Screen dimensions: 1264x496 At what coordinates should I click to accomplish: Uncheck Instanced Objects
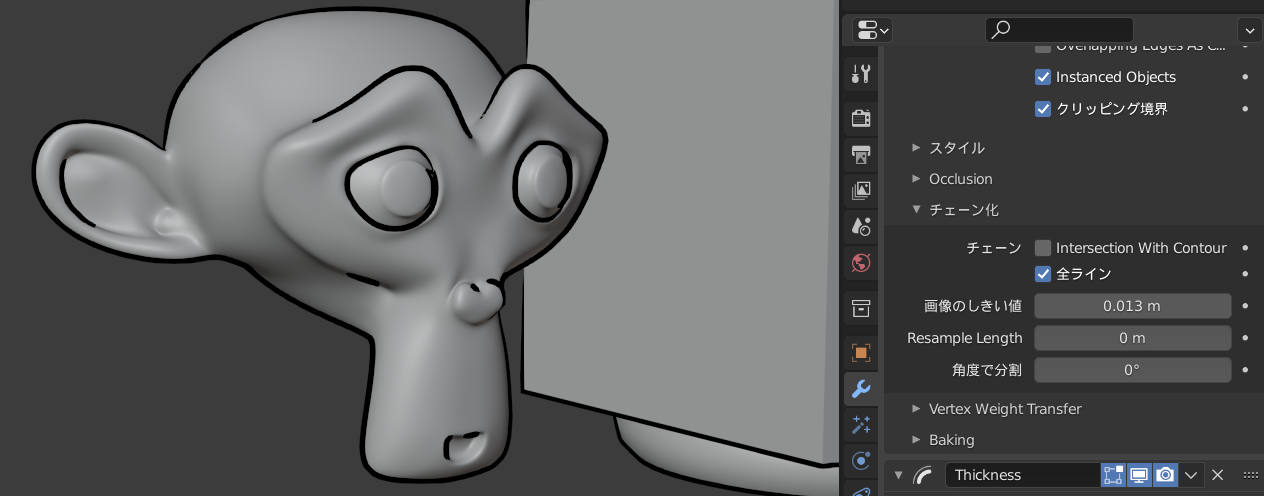(1043, 77)
